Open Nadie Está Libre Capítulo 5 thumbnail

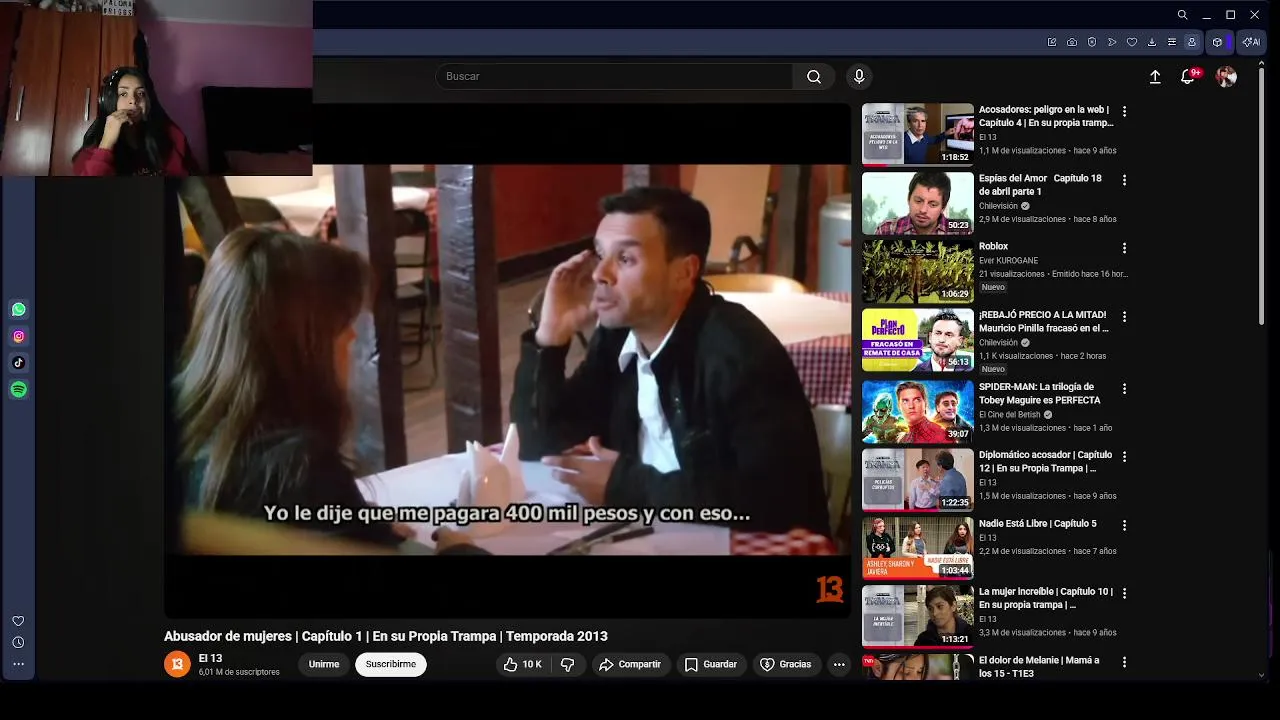click(918, 547)
